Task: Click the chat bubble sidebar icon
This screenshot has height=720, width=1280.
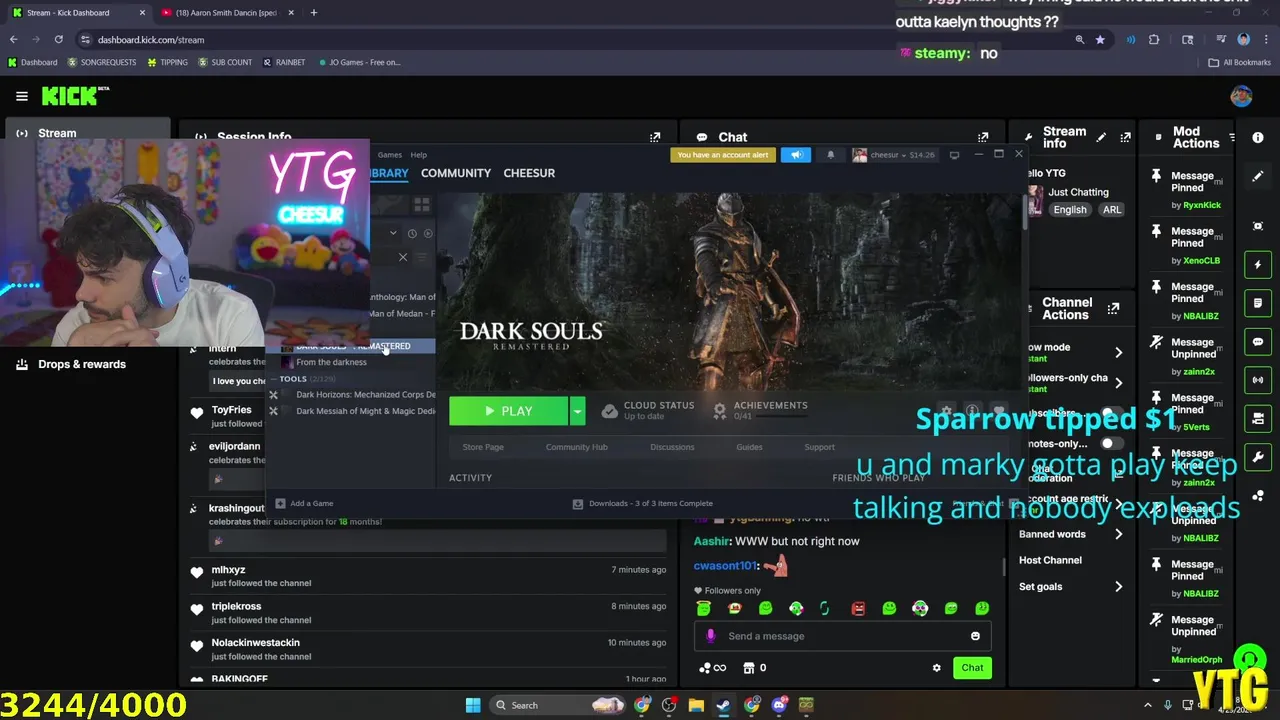Action: [1258, 342]
